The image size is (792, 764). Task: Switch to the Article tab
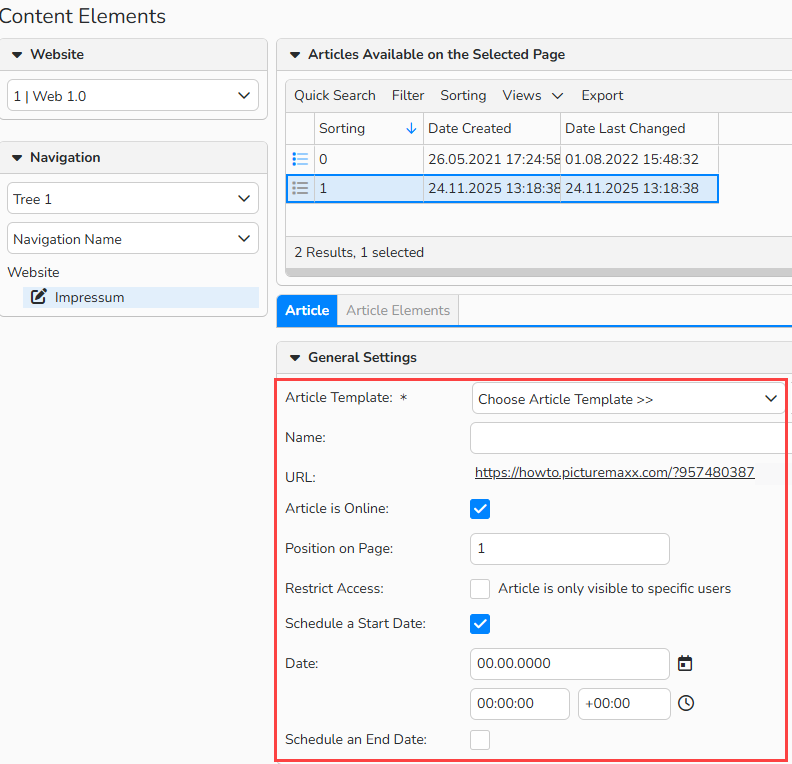click(x=307, y=310)
